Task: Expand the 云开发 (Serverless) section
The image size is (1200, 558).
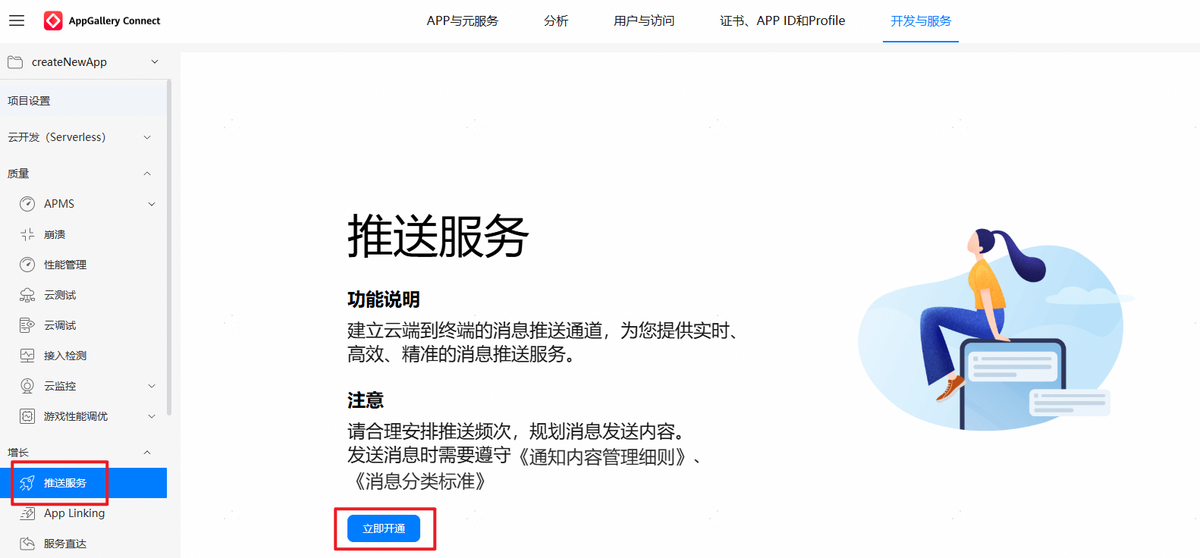Action: (147, 137)
